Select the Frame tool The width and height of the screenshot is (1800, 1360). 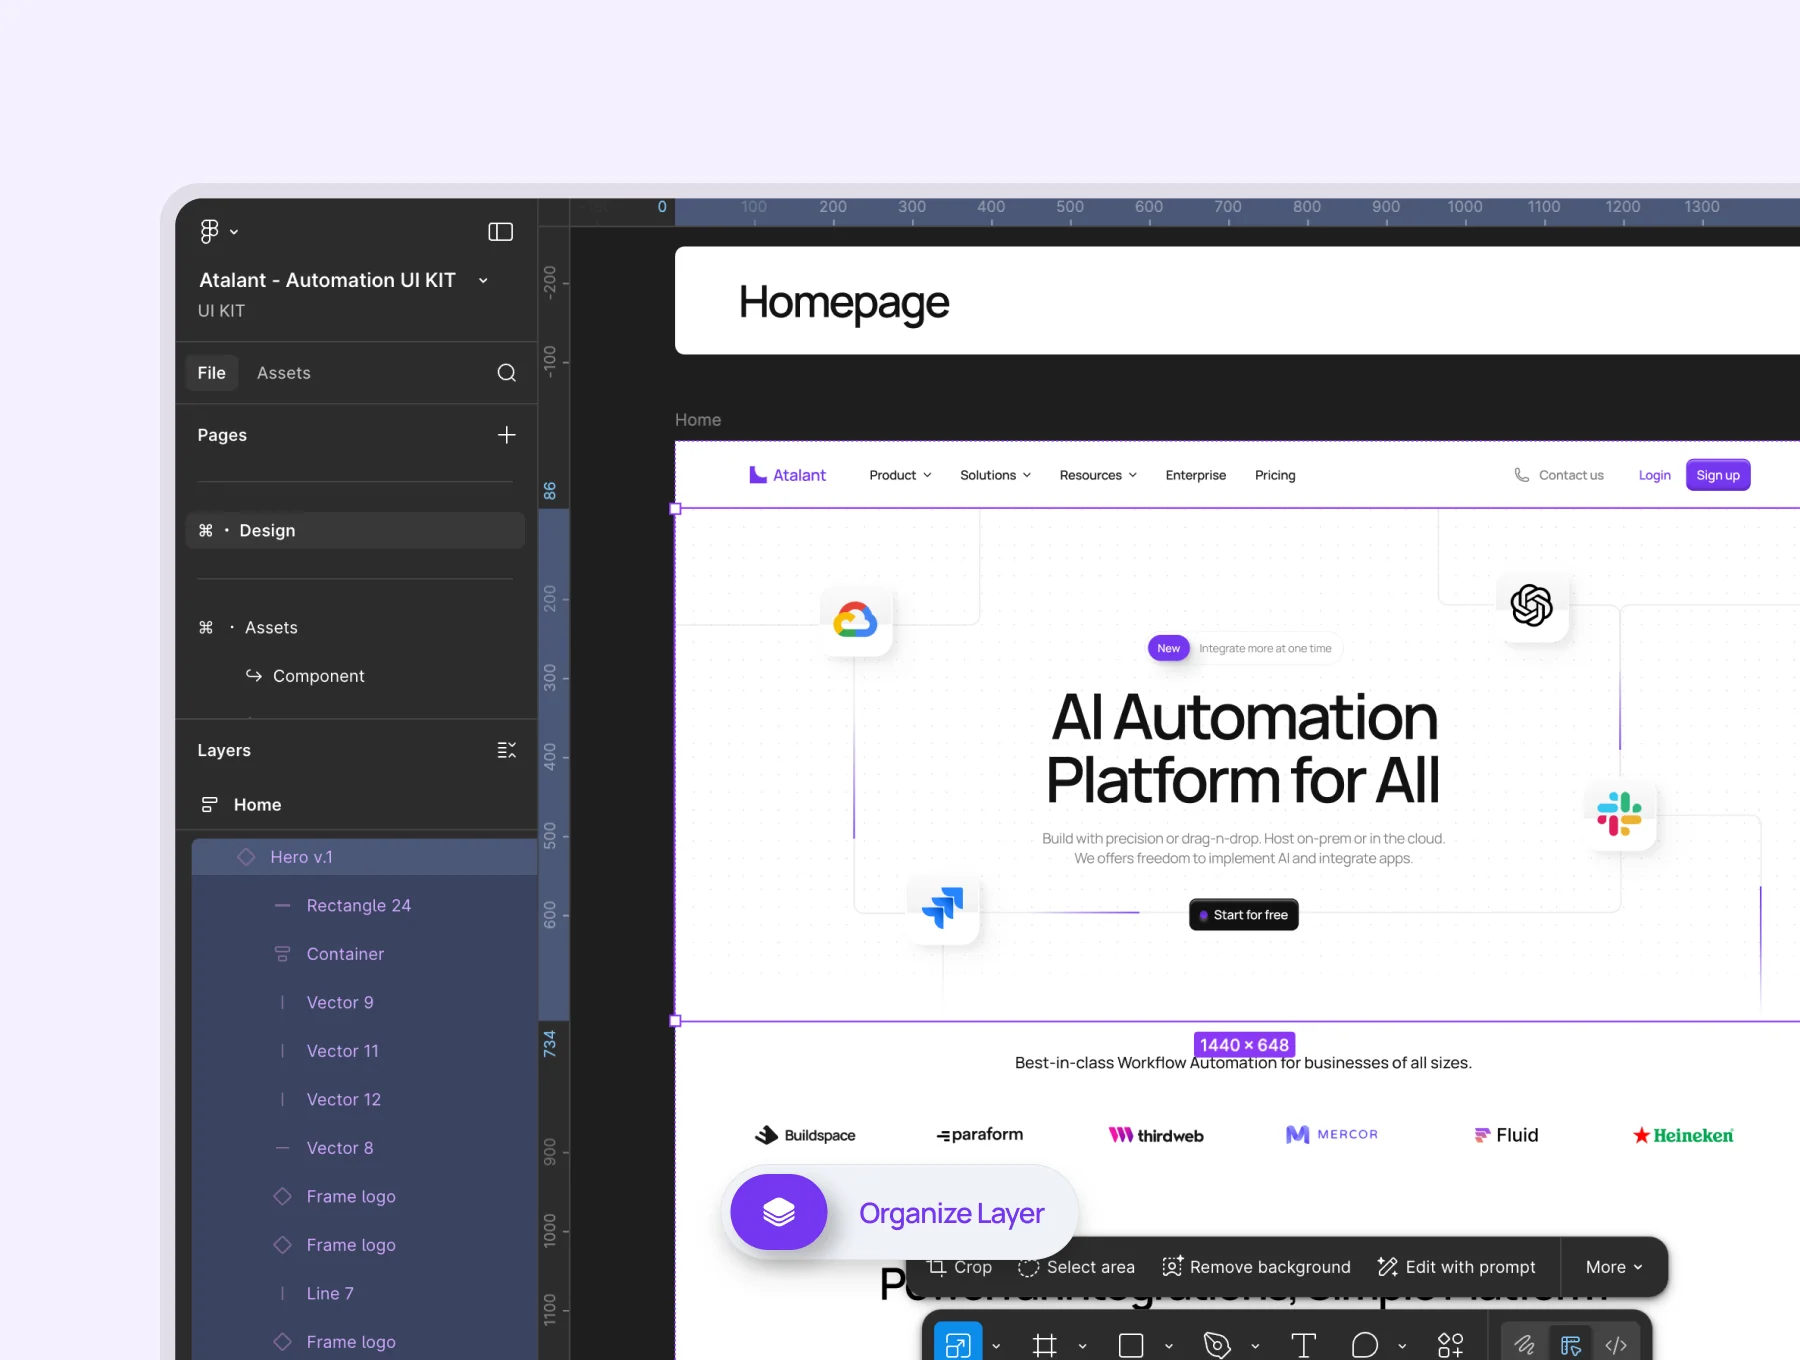[1045, 1345]
